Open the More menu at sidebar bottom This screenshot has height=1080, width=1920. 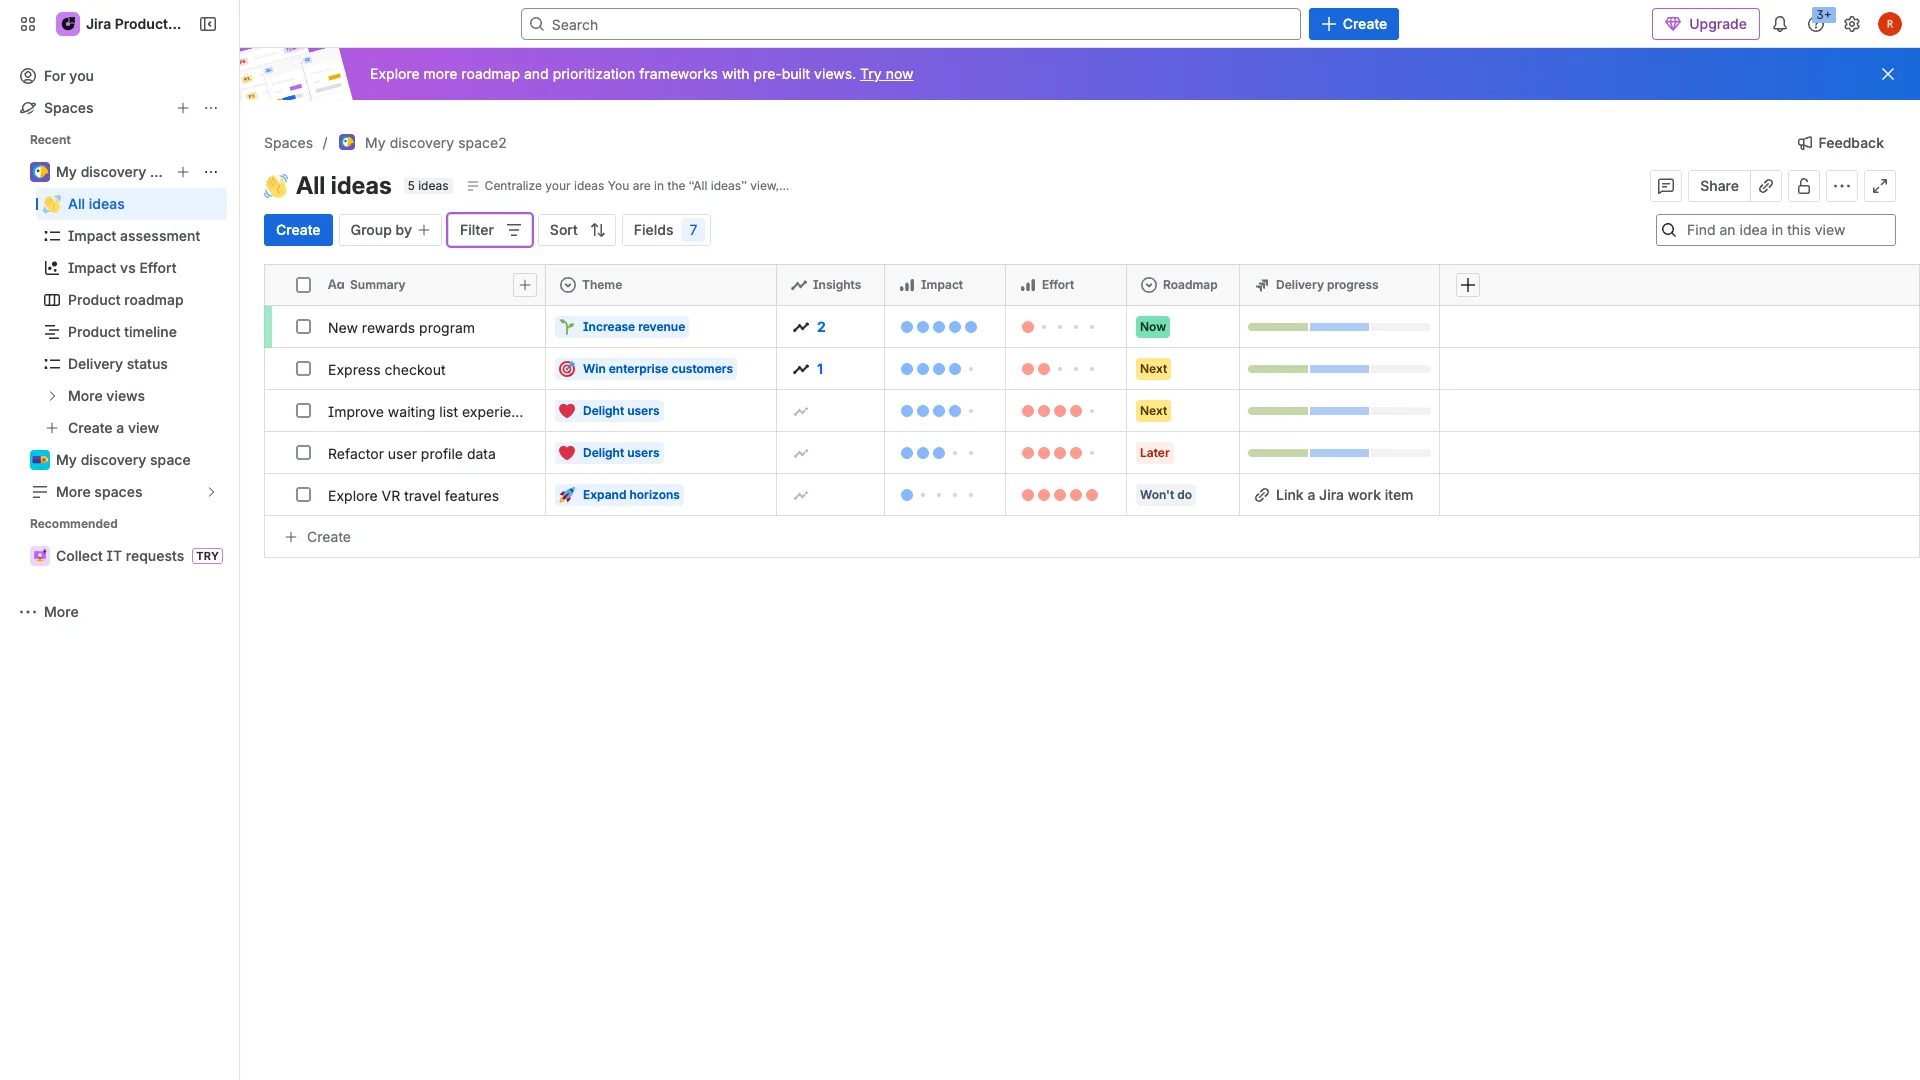click(48, 612)
